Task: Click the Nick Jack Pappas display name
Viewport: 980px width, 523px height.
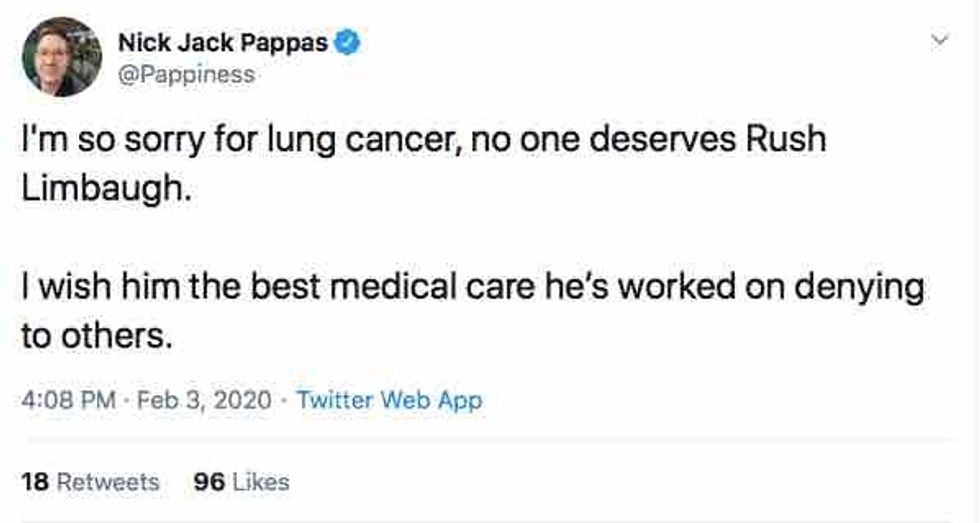Action: point(222,43)
